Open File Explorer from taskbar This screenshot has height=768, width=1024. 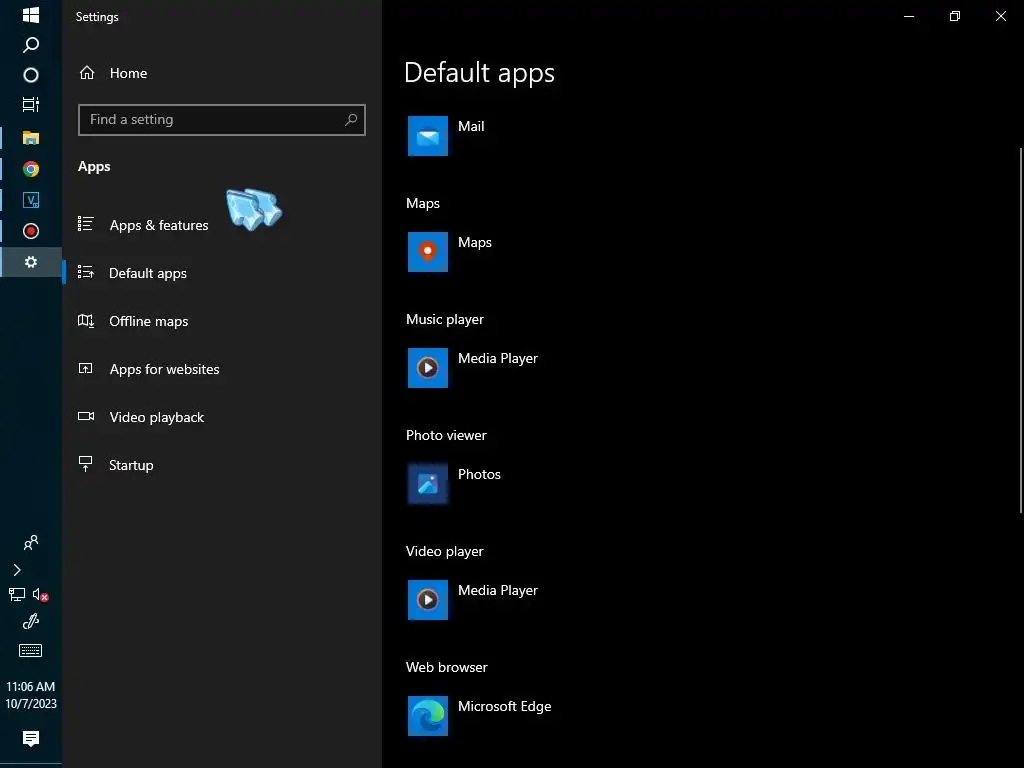click(31, 138)
